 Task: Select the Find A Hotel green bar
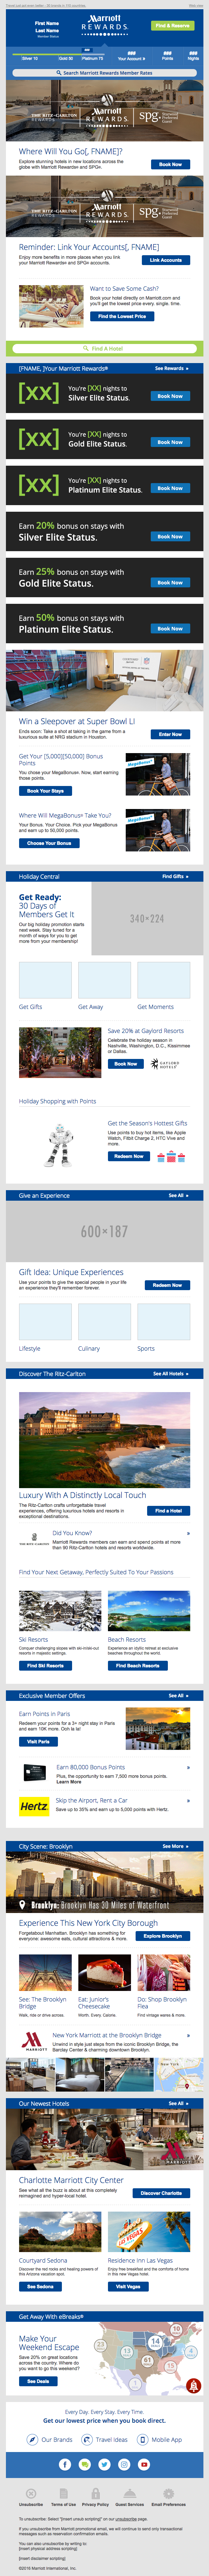pyautogui.click(x=104, y=348)
